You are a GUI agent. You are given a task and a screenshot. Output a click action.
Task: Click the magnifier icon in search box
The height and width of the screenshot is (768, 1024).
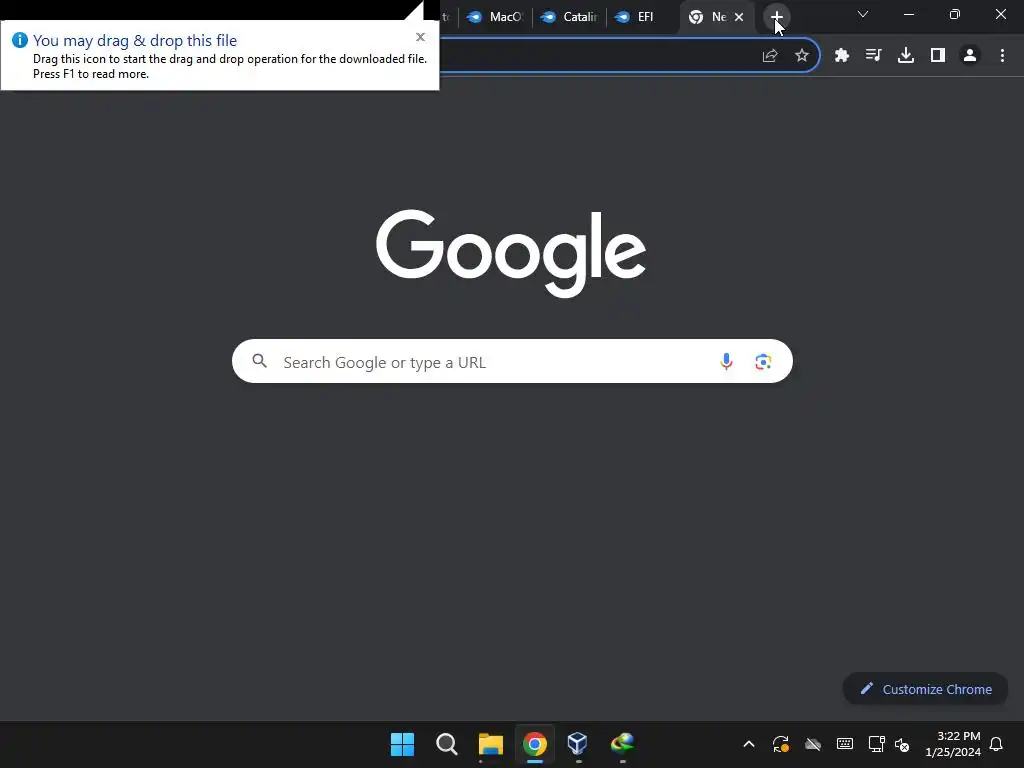[260, 361]
